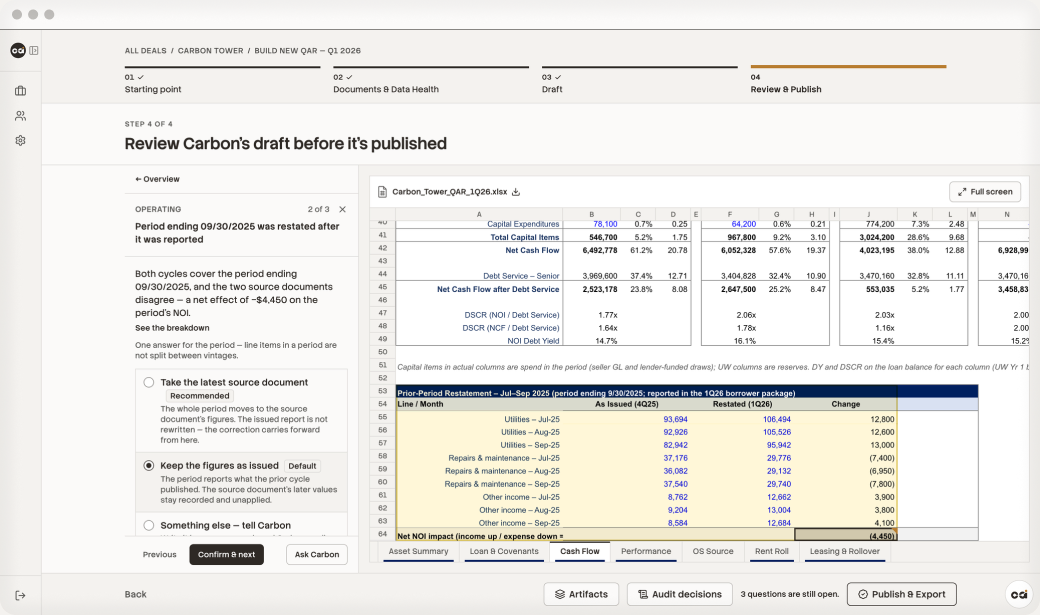Select the Cash Flow sheet tab
The height and width of the screenshot is (615, 1040).
(x=580, y=551)
